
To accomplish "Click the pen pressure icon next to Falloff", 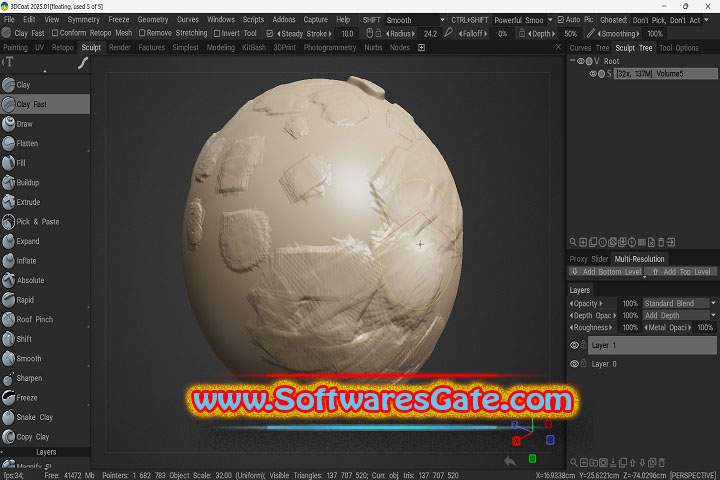I will [x=449, y=33].
